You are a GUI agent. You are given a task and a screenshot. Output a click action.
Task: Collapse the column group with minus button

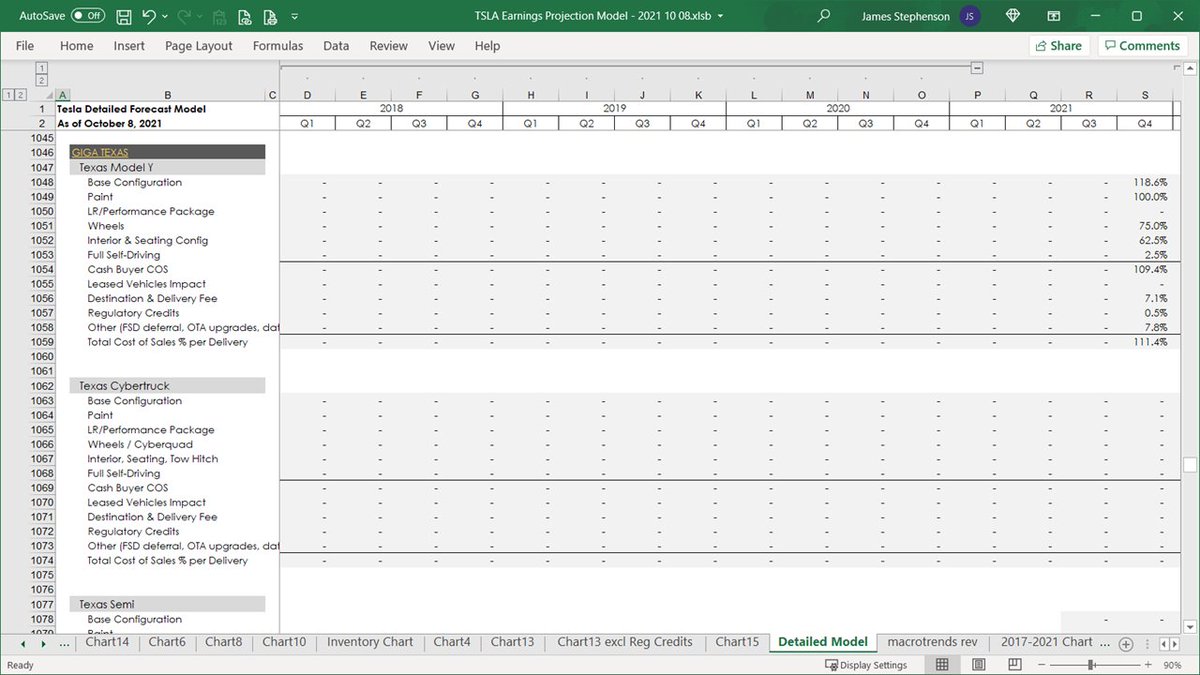point(977,68)
